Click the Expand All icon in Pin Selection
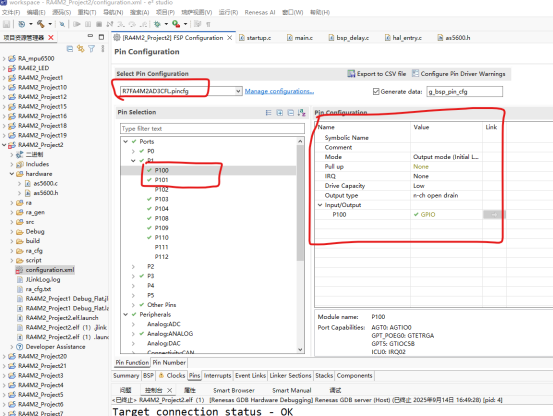 [x=280, y=113]
